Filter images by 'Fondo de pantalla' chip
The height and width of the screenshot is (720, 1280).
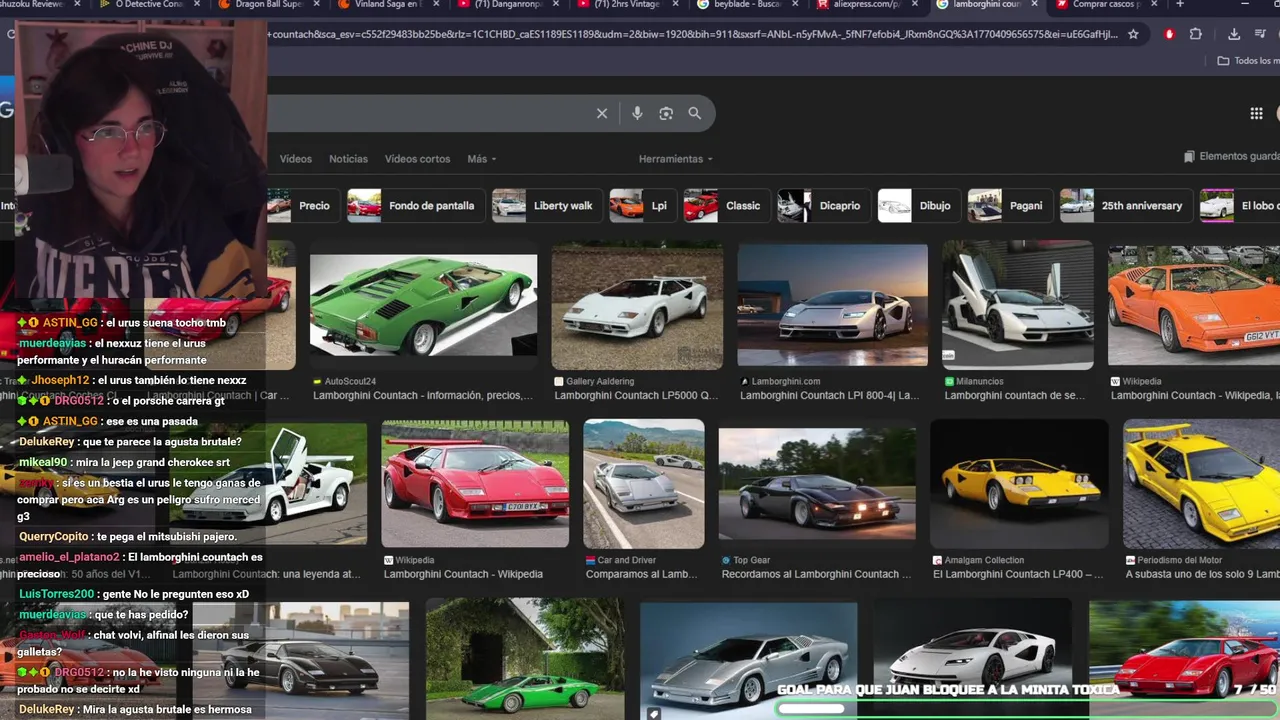coord(416,206)
